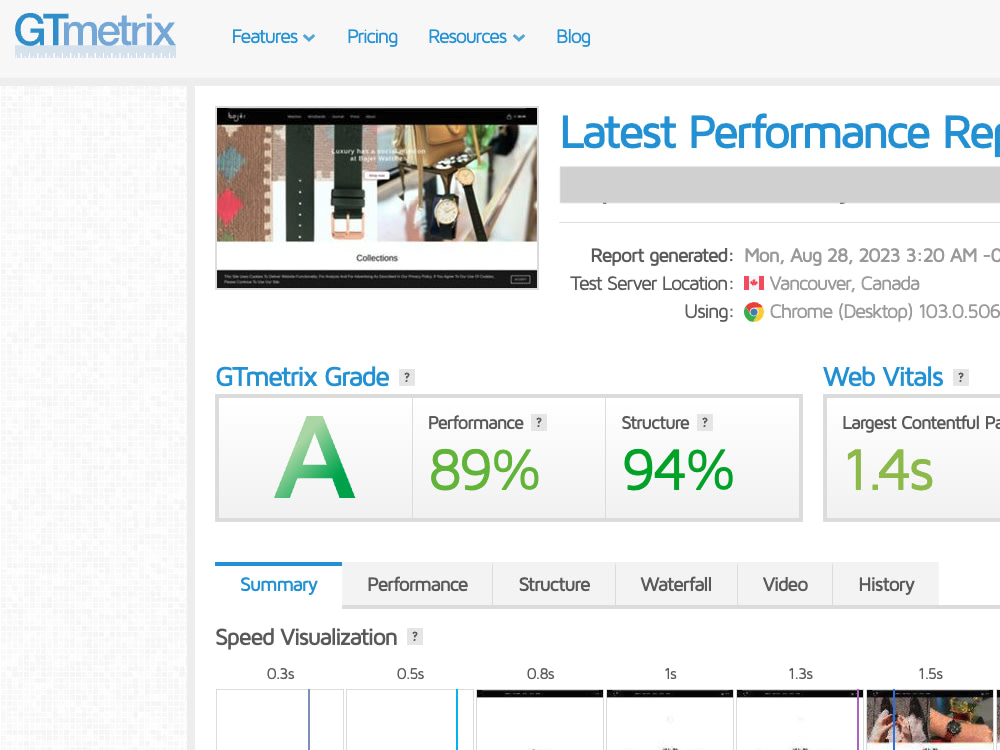Viewport: 1000px width, 750px height.
Task: Open the Performance score help icon
Action: [x=539, y=423]
